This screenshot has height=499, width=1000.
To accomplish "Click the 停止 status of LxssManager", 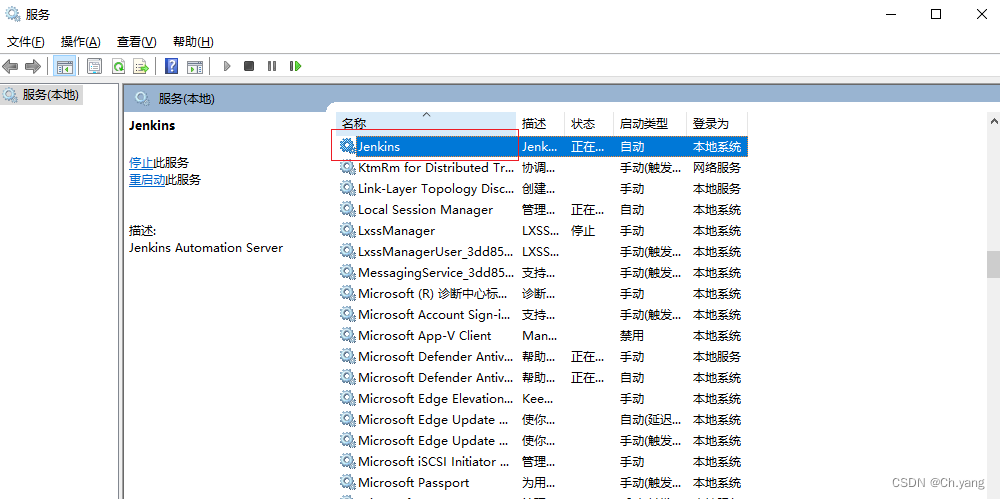I will (x=583, y=230).
